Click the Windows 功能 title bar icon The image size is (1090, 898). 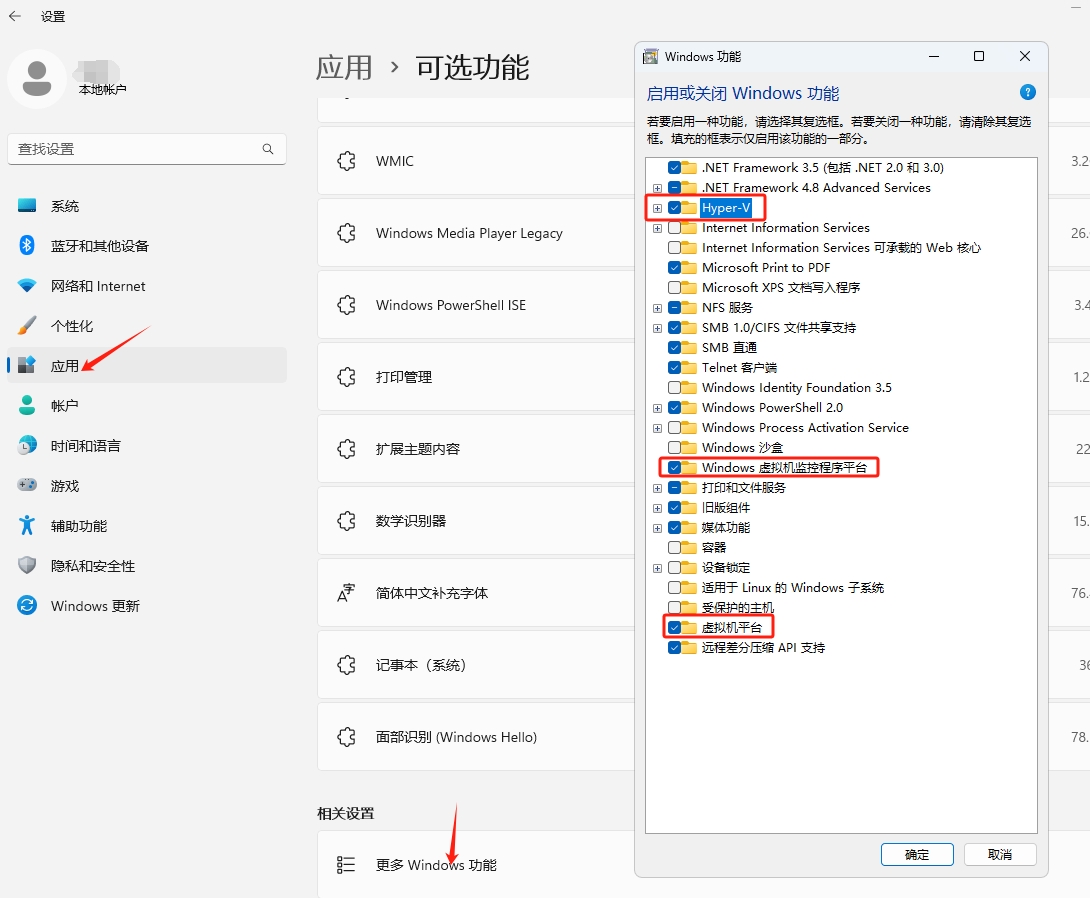pos(651,56)
